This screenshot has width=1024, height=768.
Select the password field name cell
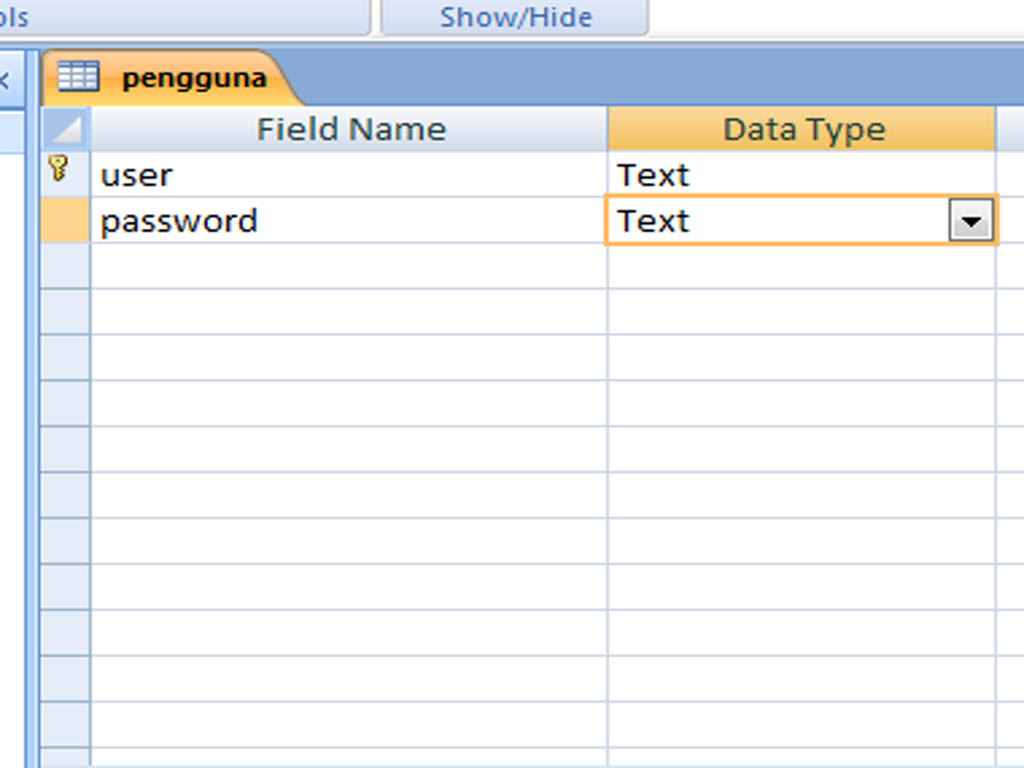(x=348, y=221)
